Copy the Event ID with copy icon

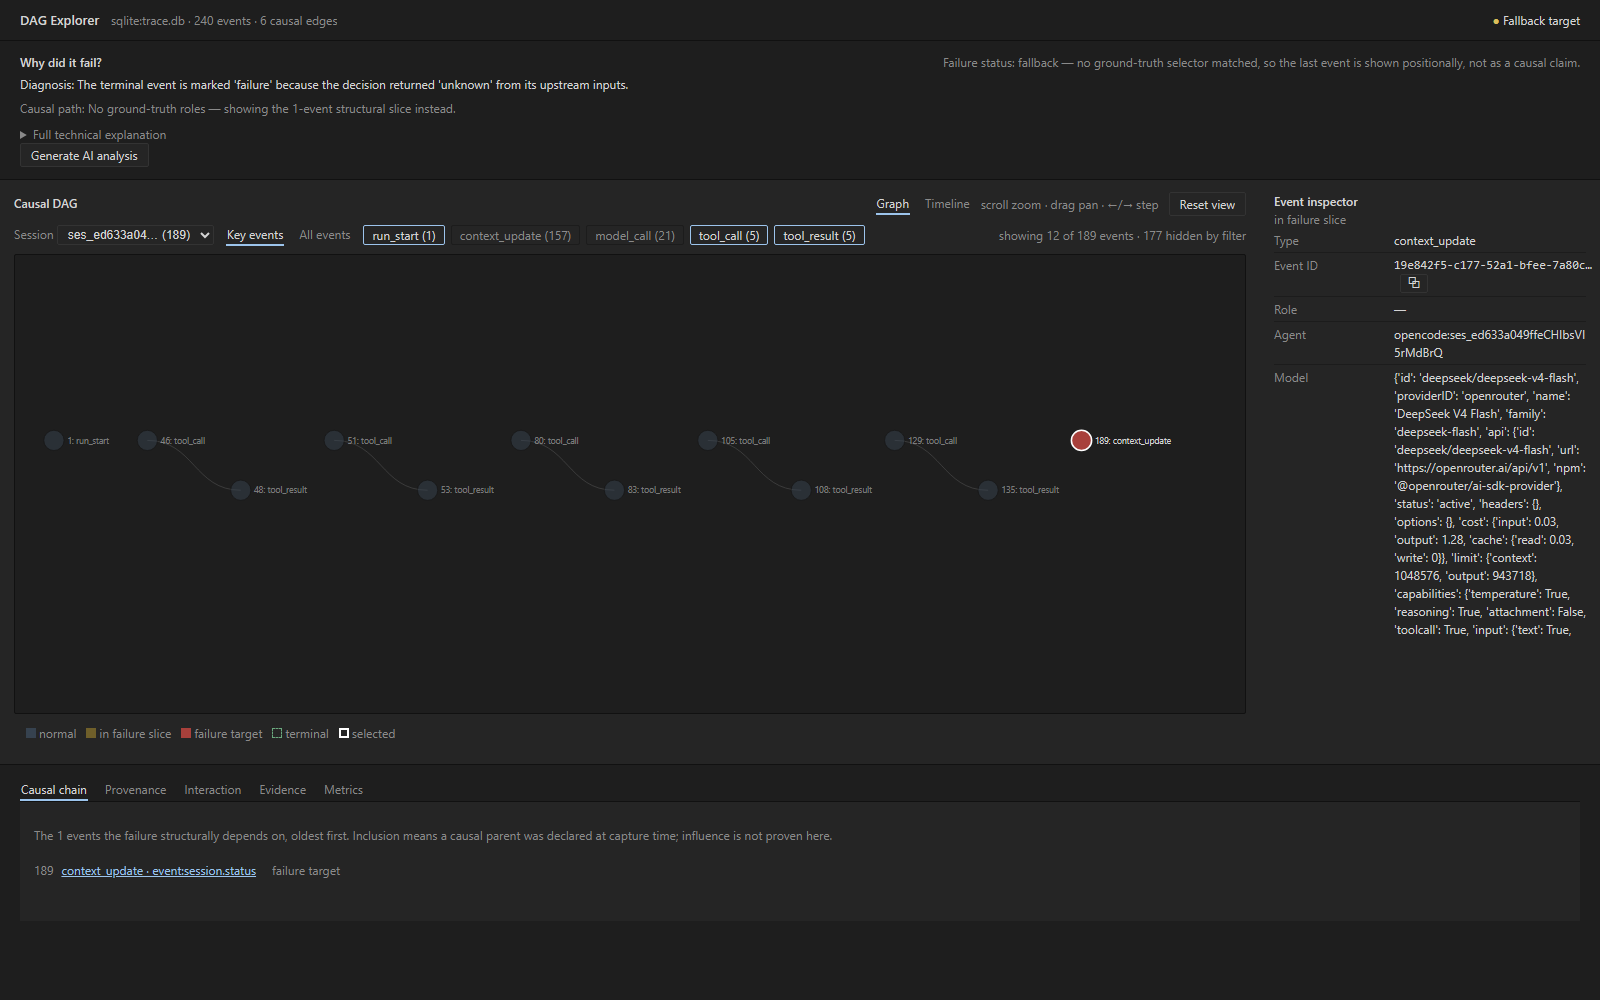point(1414,283)
